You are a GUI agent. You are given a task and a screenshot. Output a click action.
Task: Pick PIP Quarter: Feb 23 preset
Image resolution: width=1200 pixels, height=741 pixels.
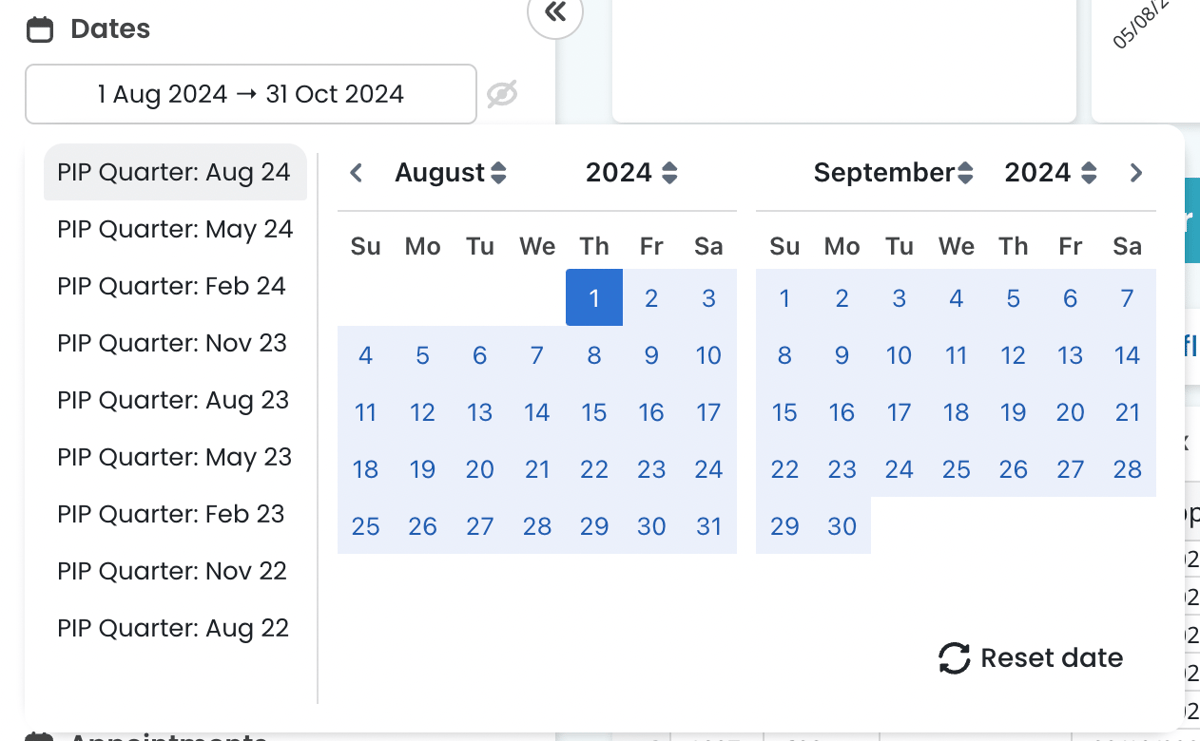point(171,514)
